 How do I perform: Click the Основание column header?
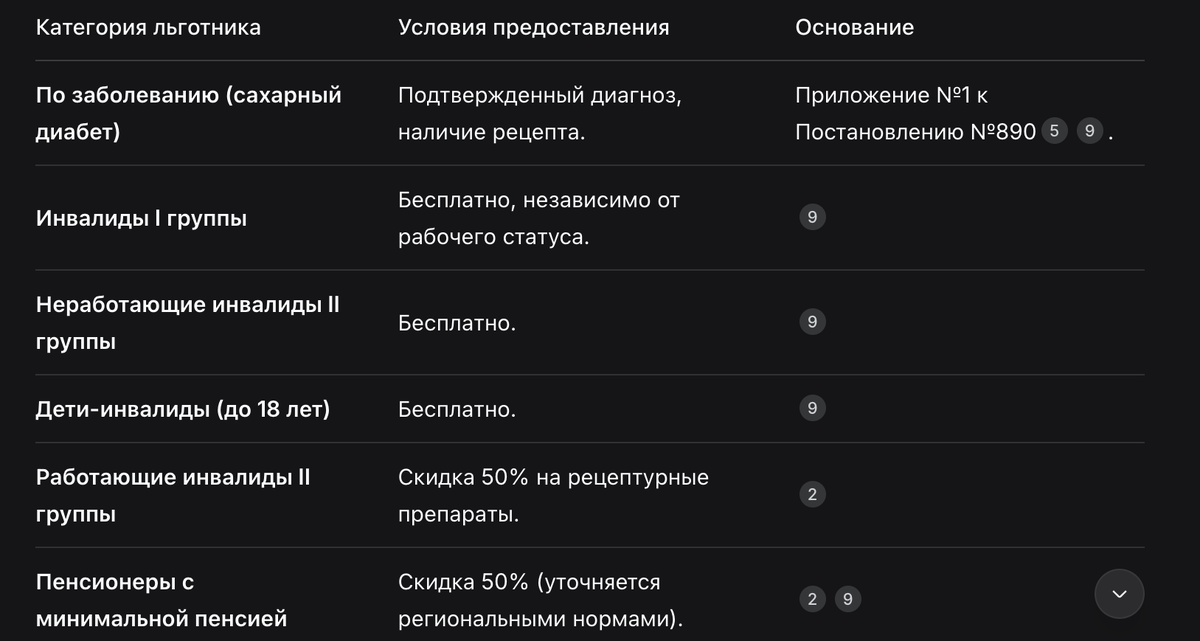click(854, 27)
